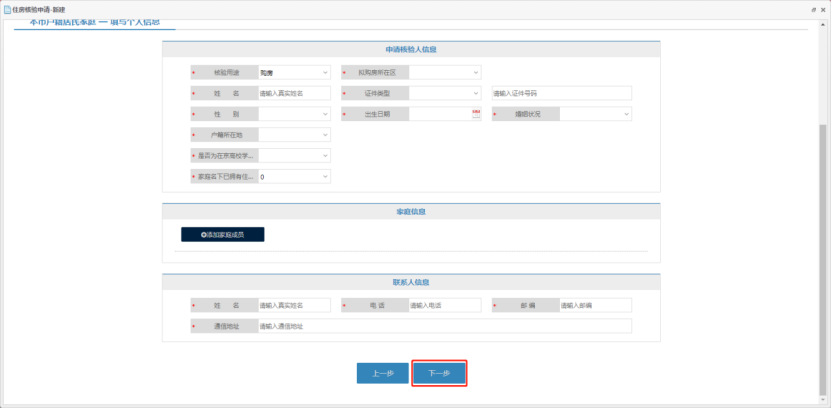Viewport: 831px width, 408px height.
Task: Proceed with the 下一步 button
Action: [439, 373]
